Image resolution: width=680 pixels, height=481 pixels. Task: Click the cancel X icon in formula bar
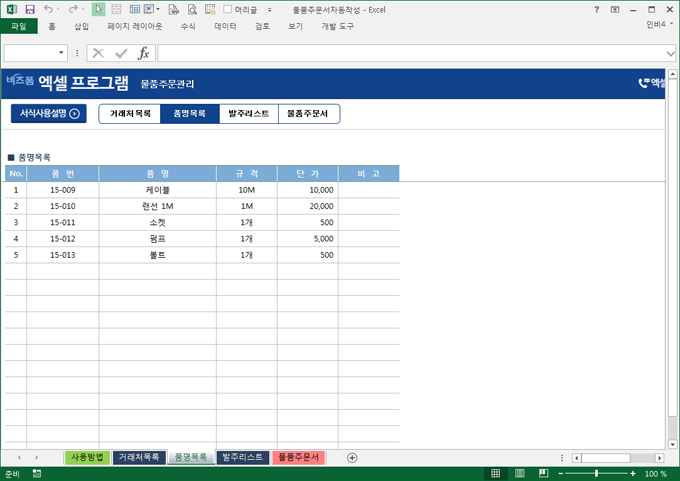pos(98,53)
